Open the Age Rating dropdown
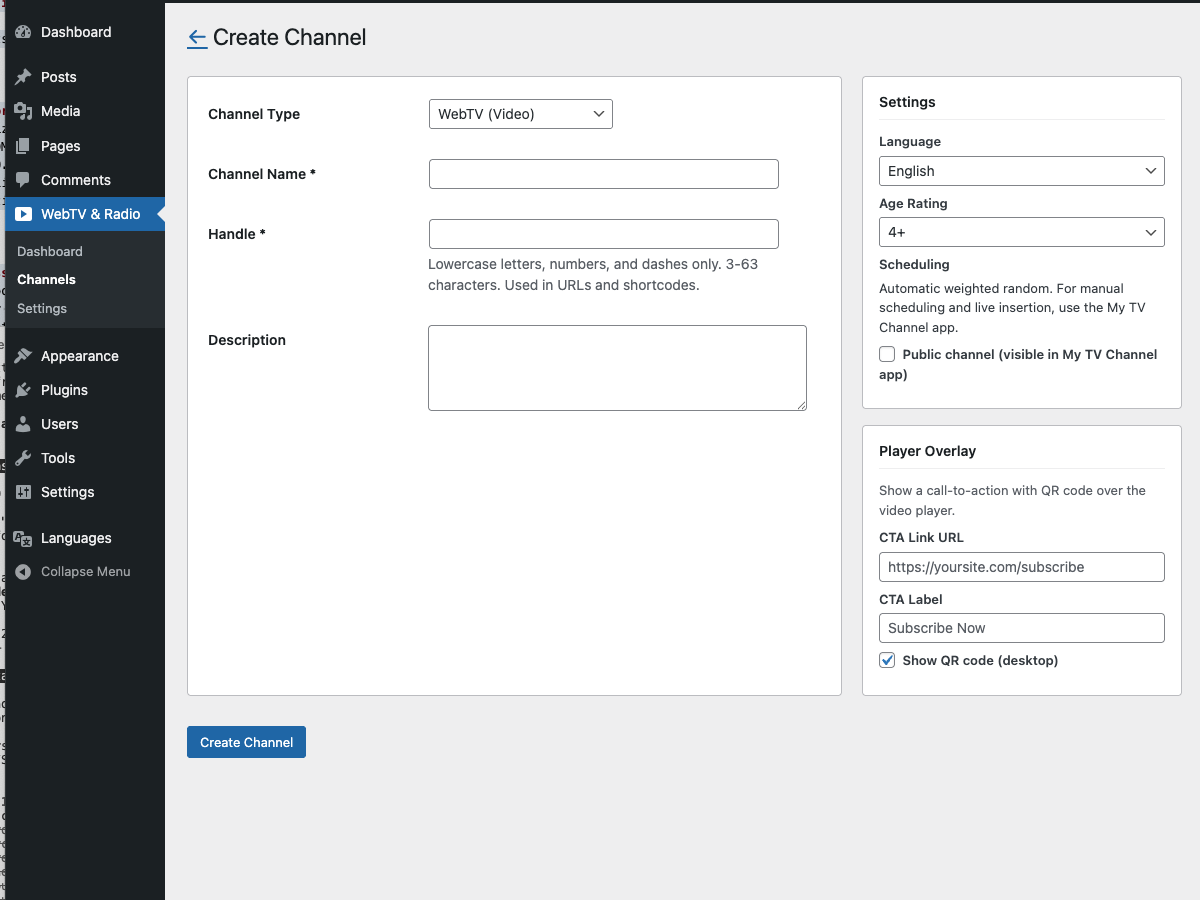Screen dimensions: 1200x900 pyautogui.click(x=1021, y=231)
